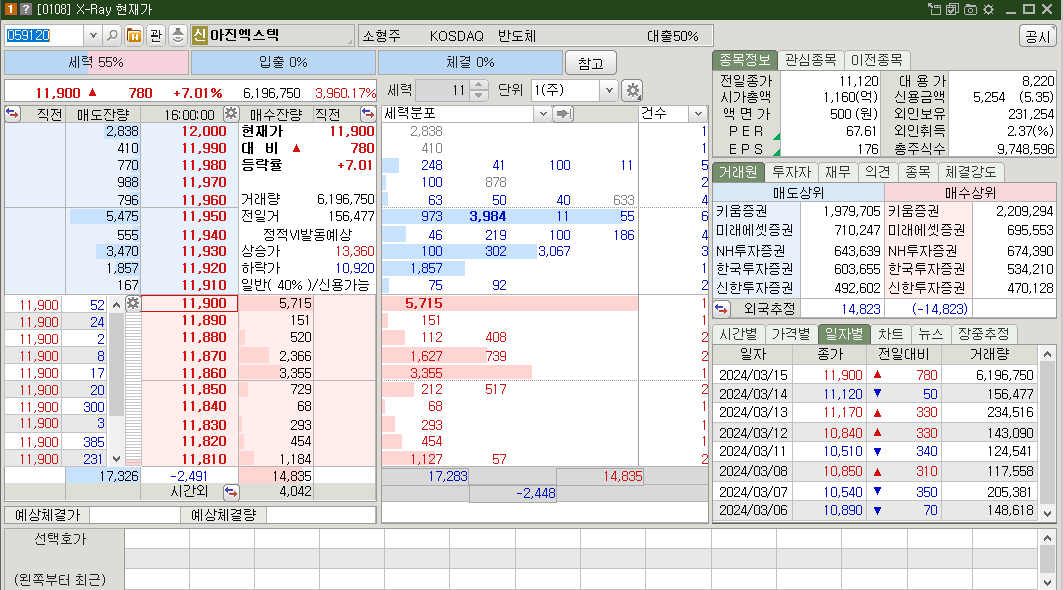Toggle swap arrows icon left of 직전 header

click(12, 113)
